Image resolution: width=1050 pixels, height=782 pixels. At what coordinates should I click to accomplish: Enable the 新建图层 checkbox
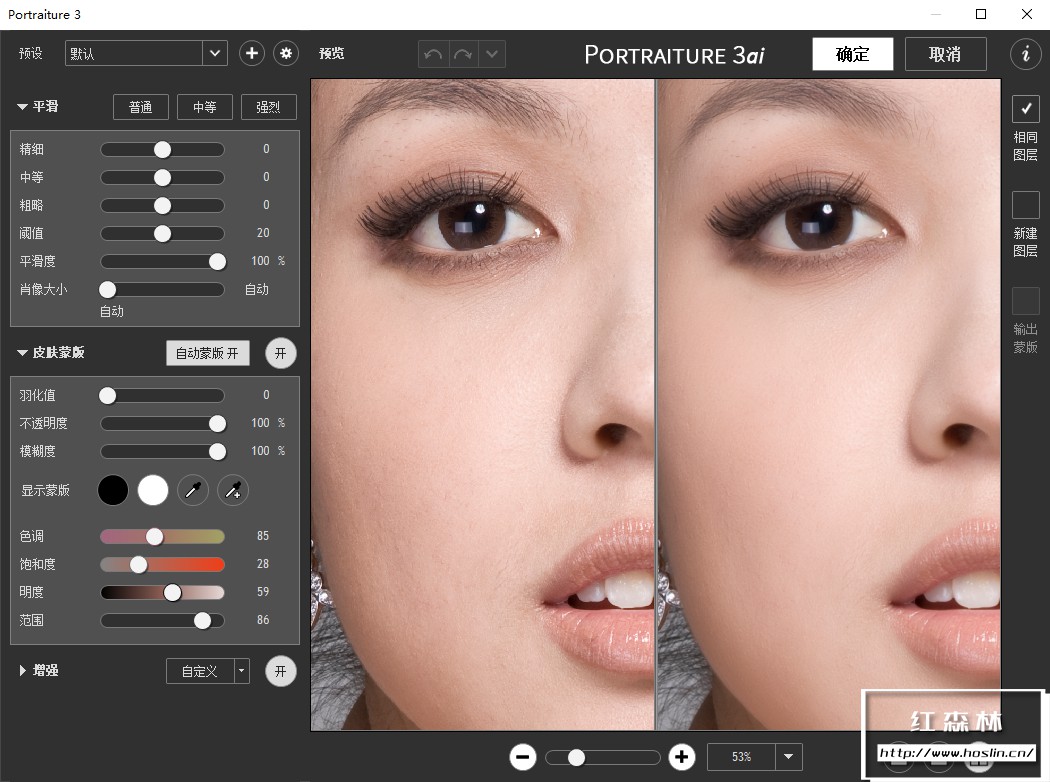[x=1025, y=205]
